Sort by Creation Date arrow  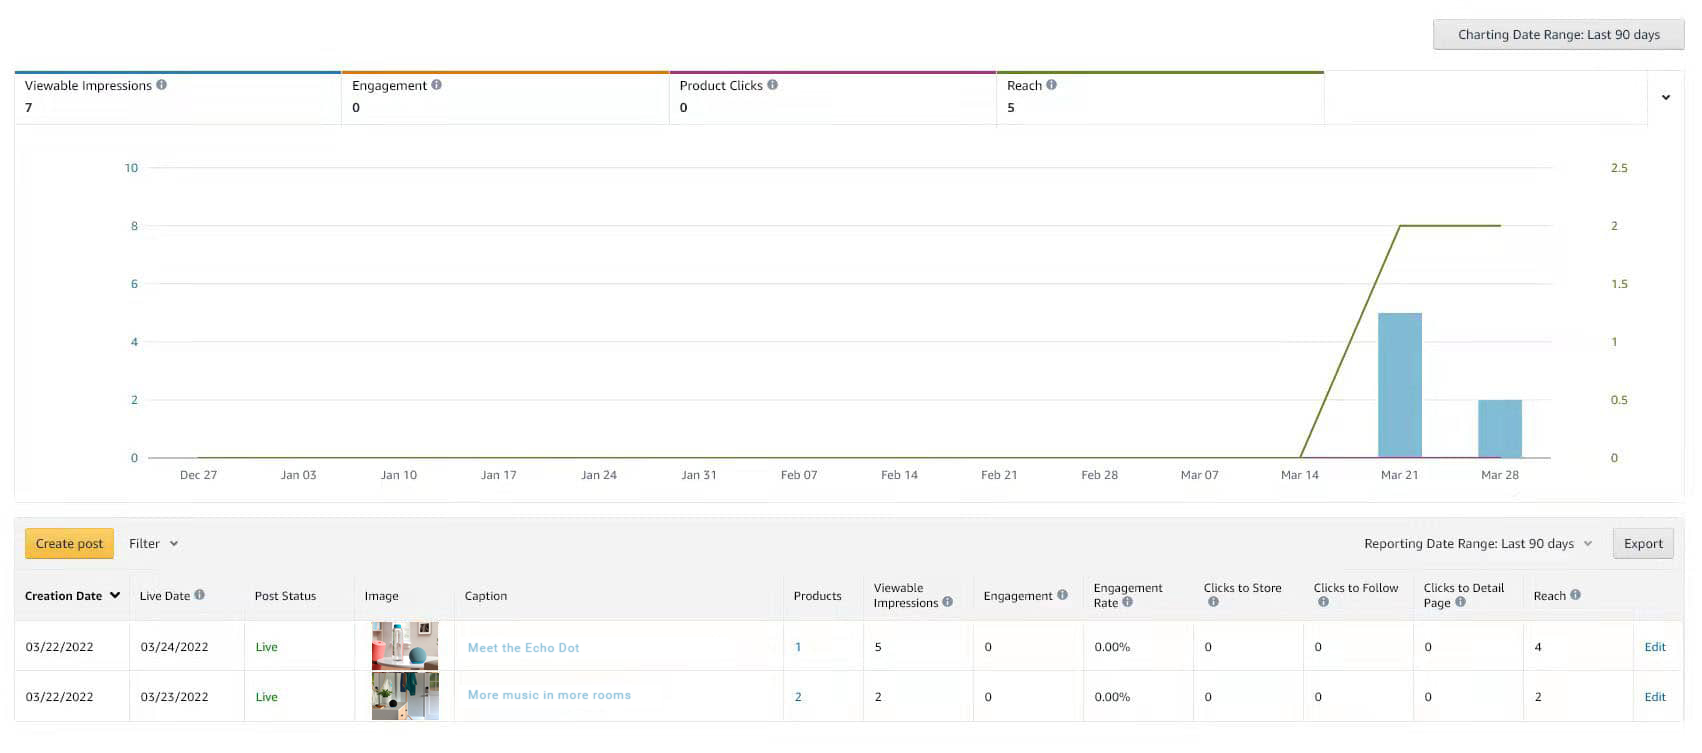tap(115, 595)
